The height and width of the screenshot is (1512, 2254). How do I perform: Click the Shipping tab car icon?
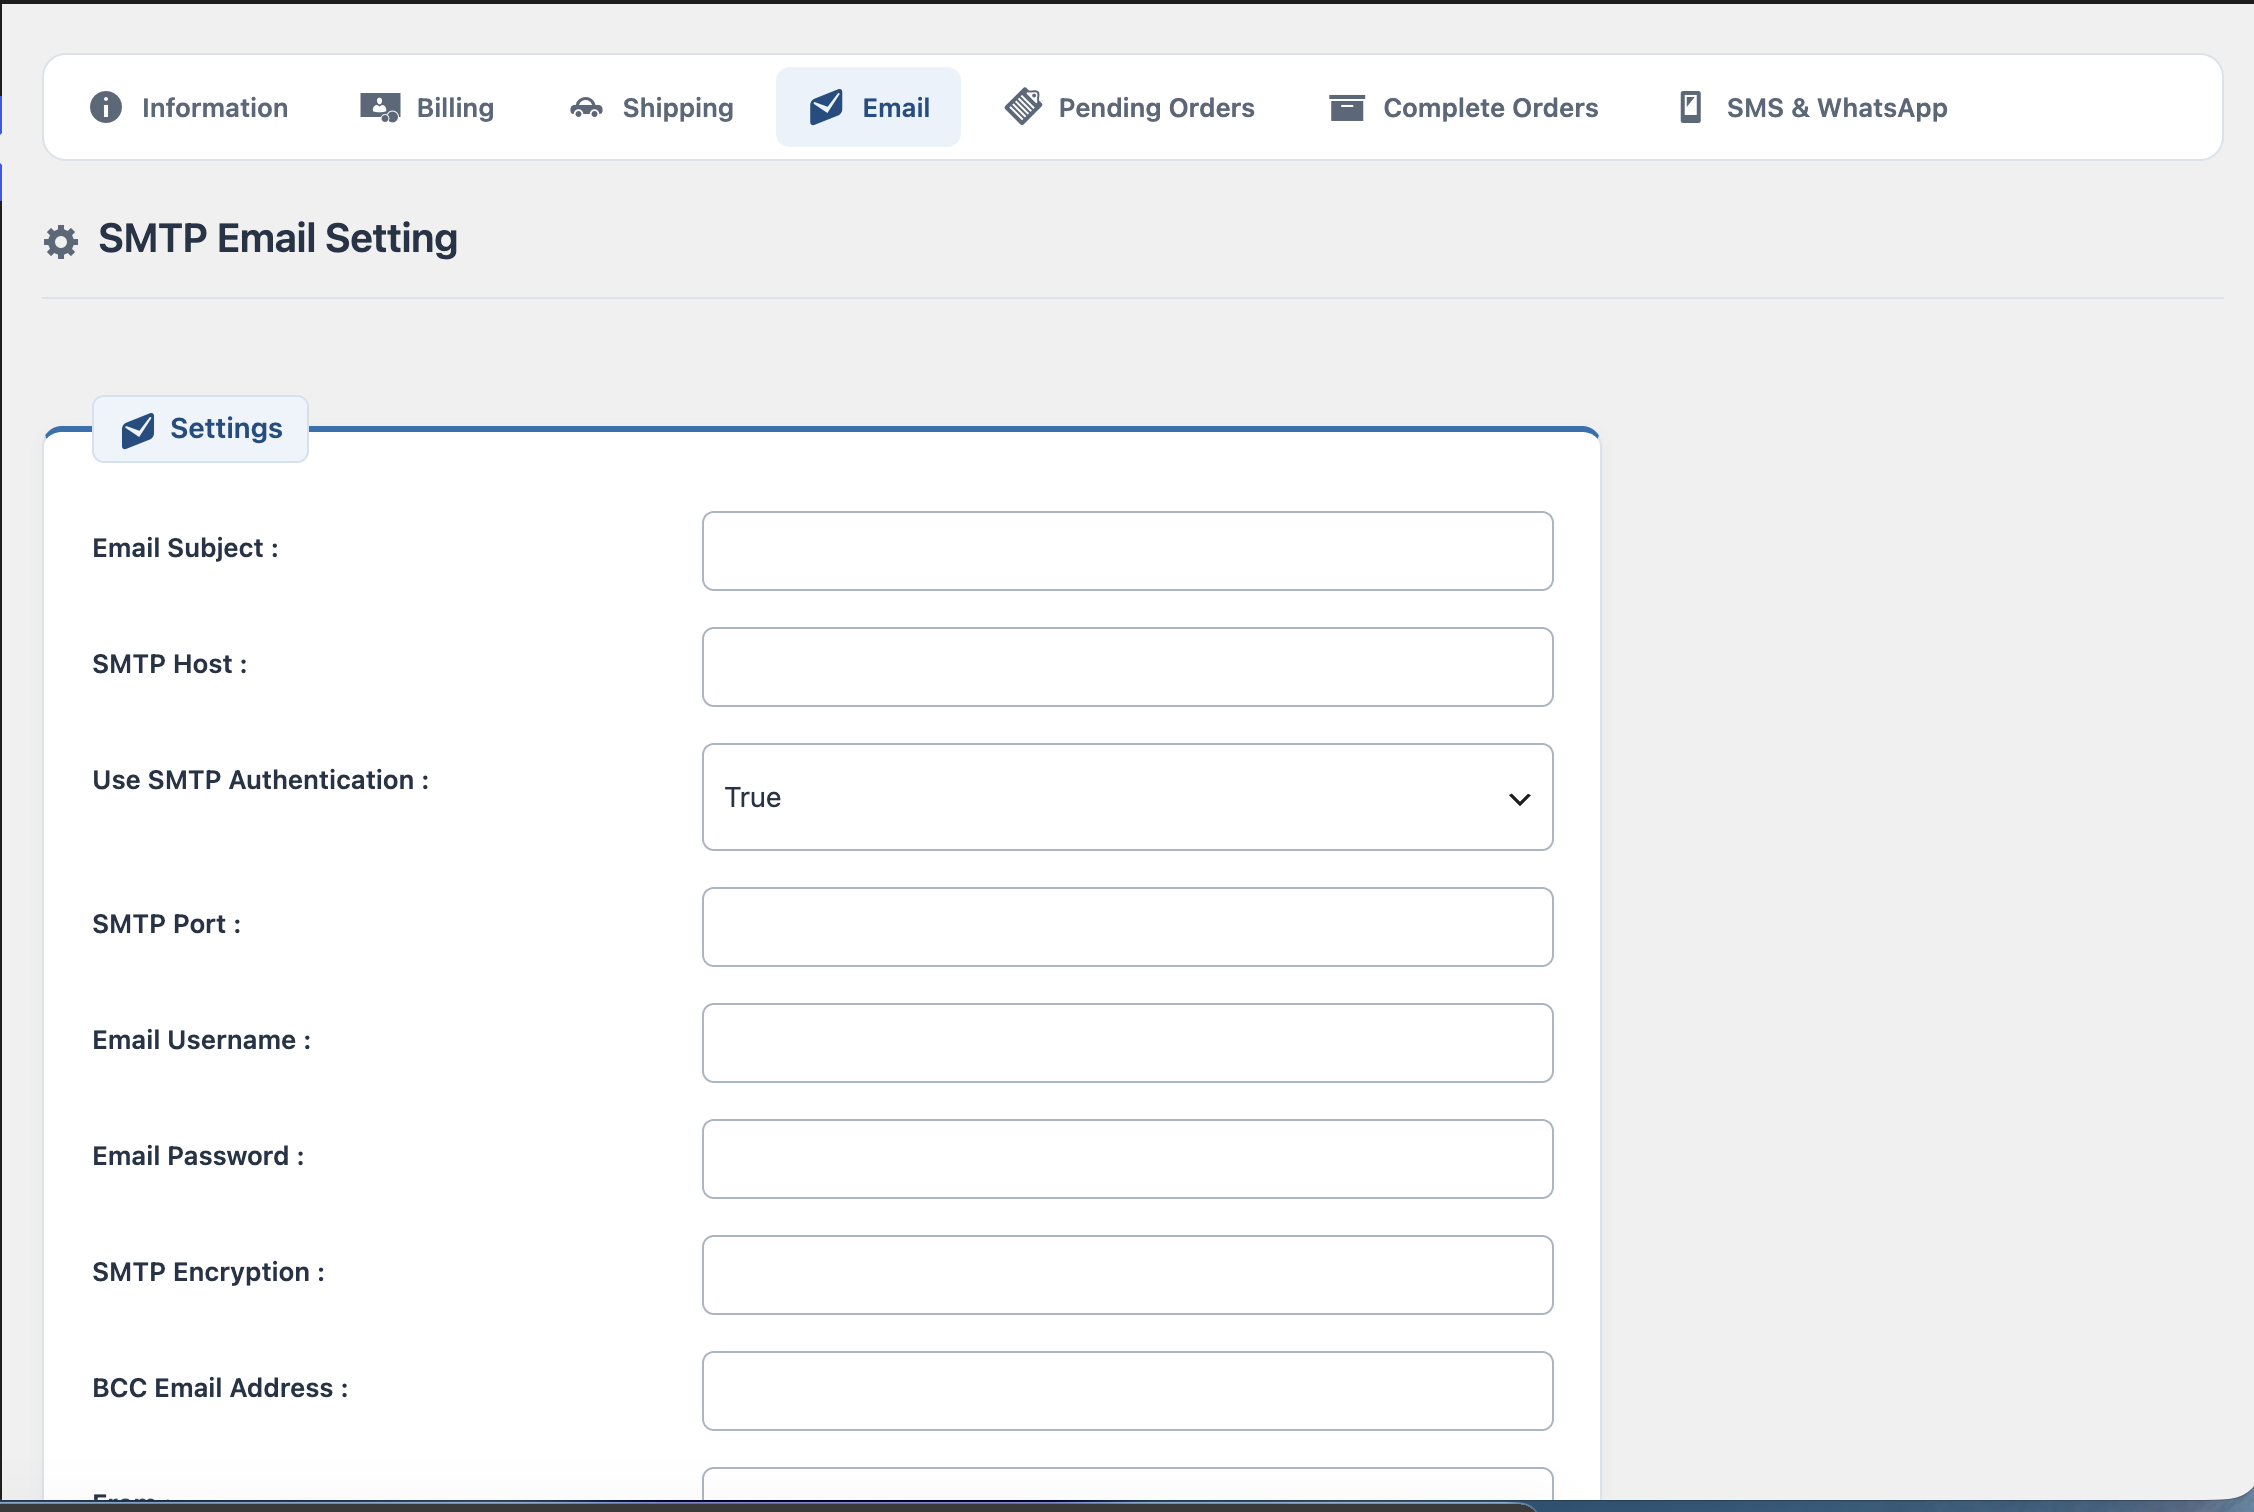[x=586, y=107]
